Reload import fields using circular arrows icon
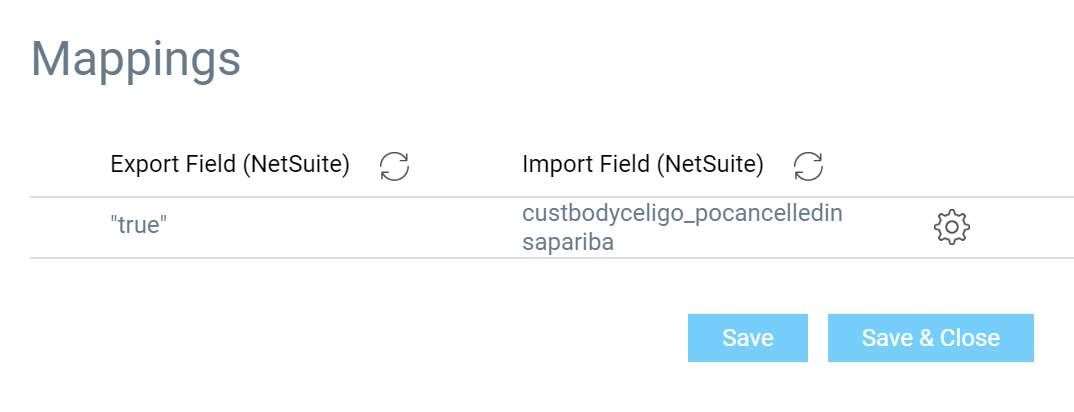 point(808,166)
